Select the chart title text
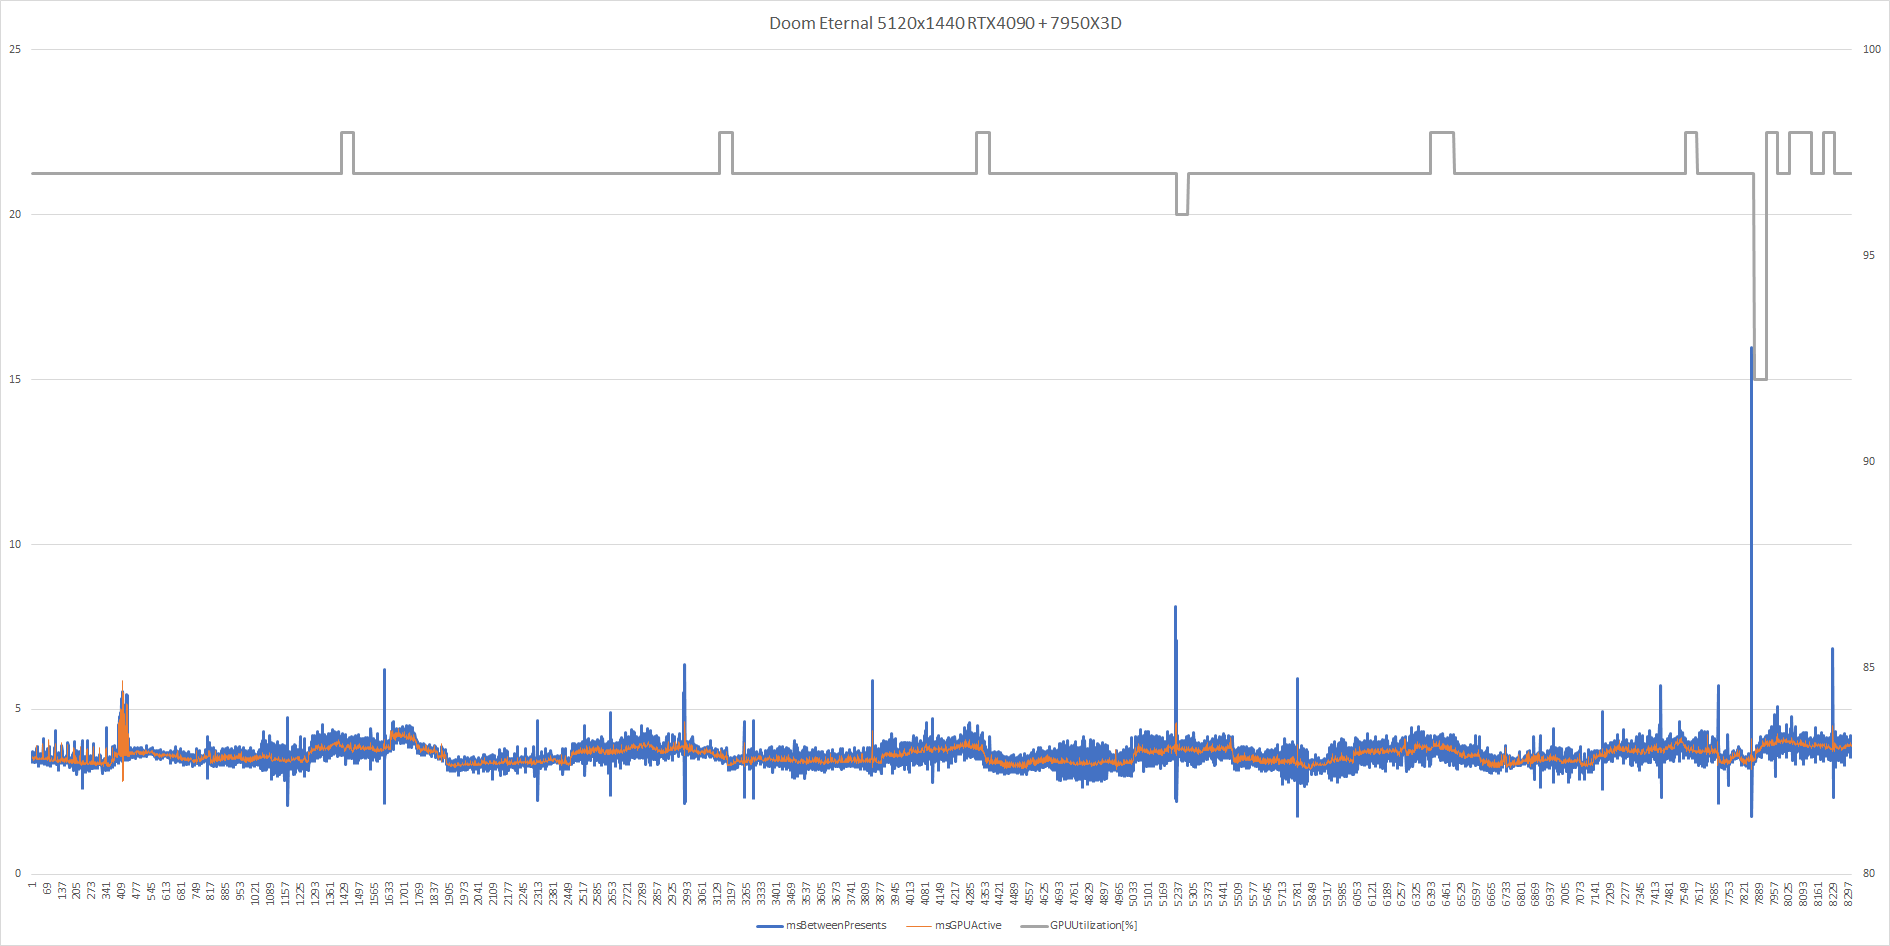 tap(944, 22)
